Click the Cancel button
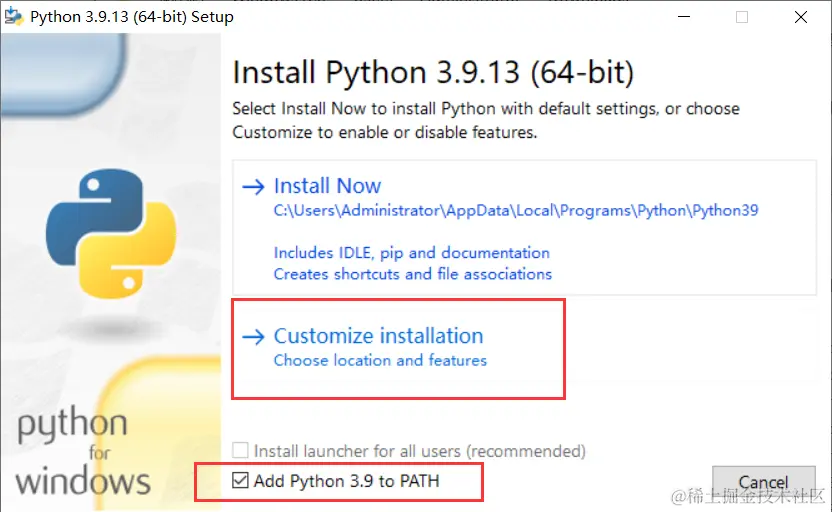This screenshot has width=832, height=512. (764, 482)
